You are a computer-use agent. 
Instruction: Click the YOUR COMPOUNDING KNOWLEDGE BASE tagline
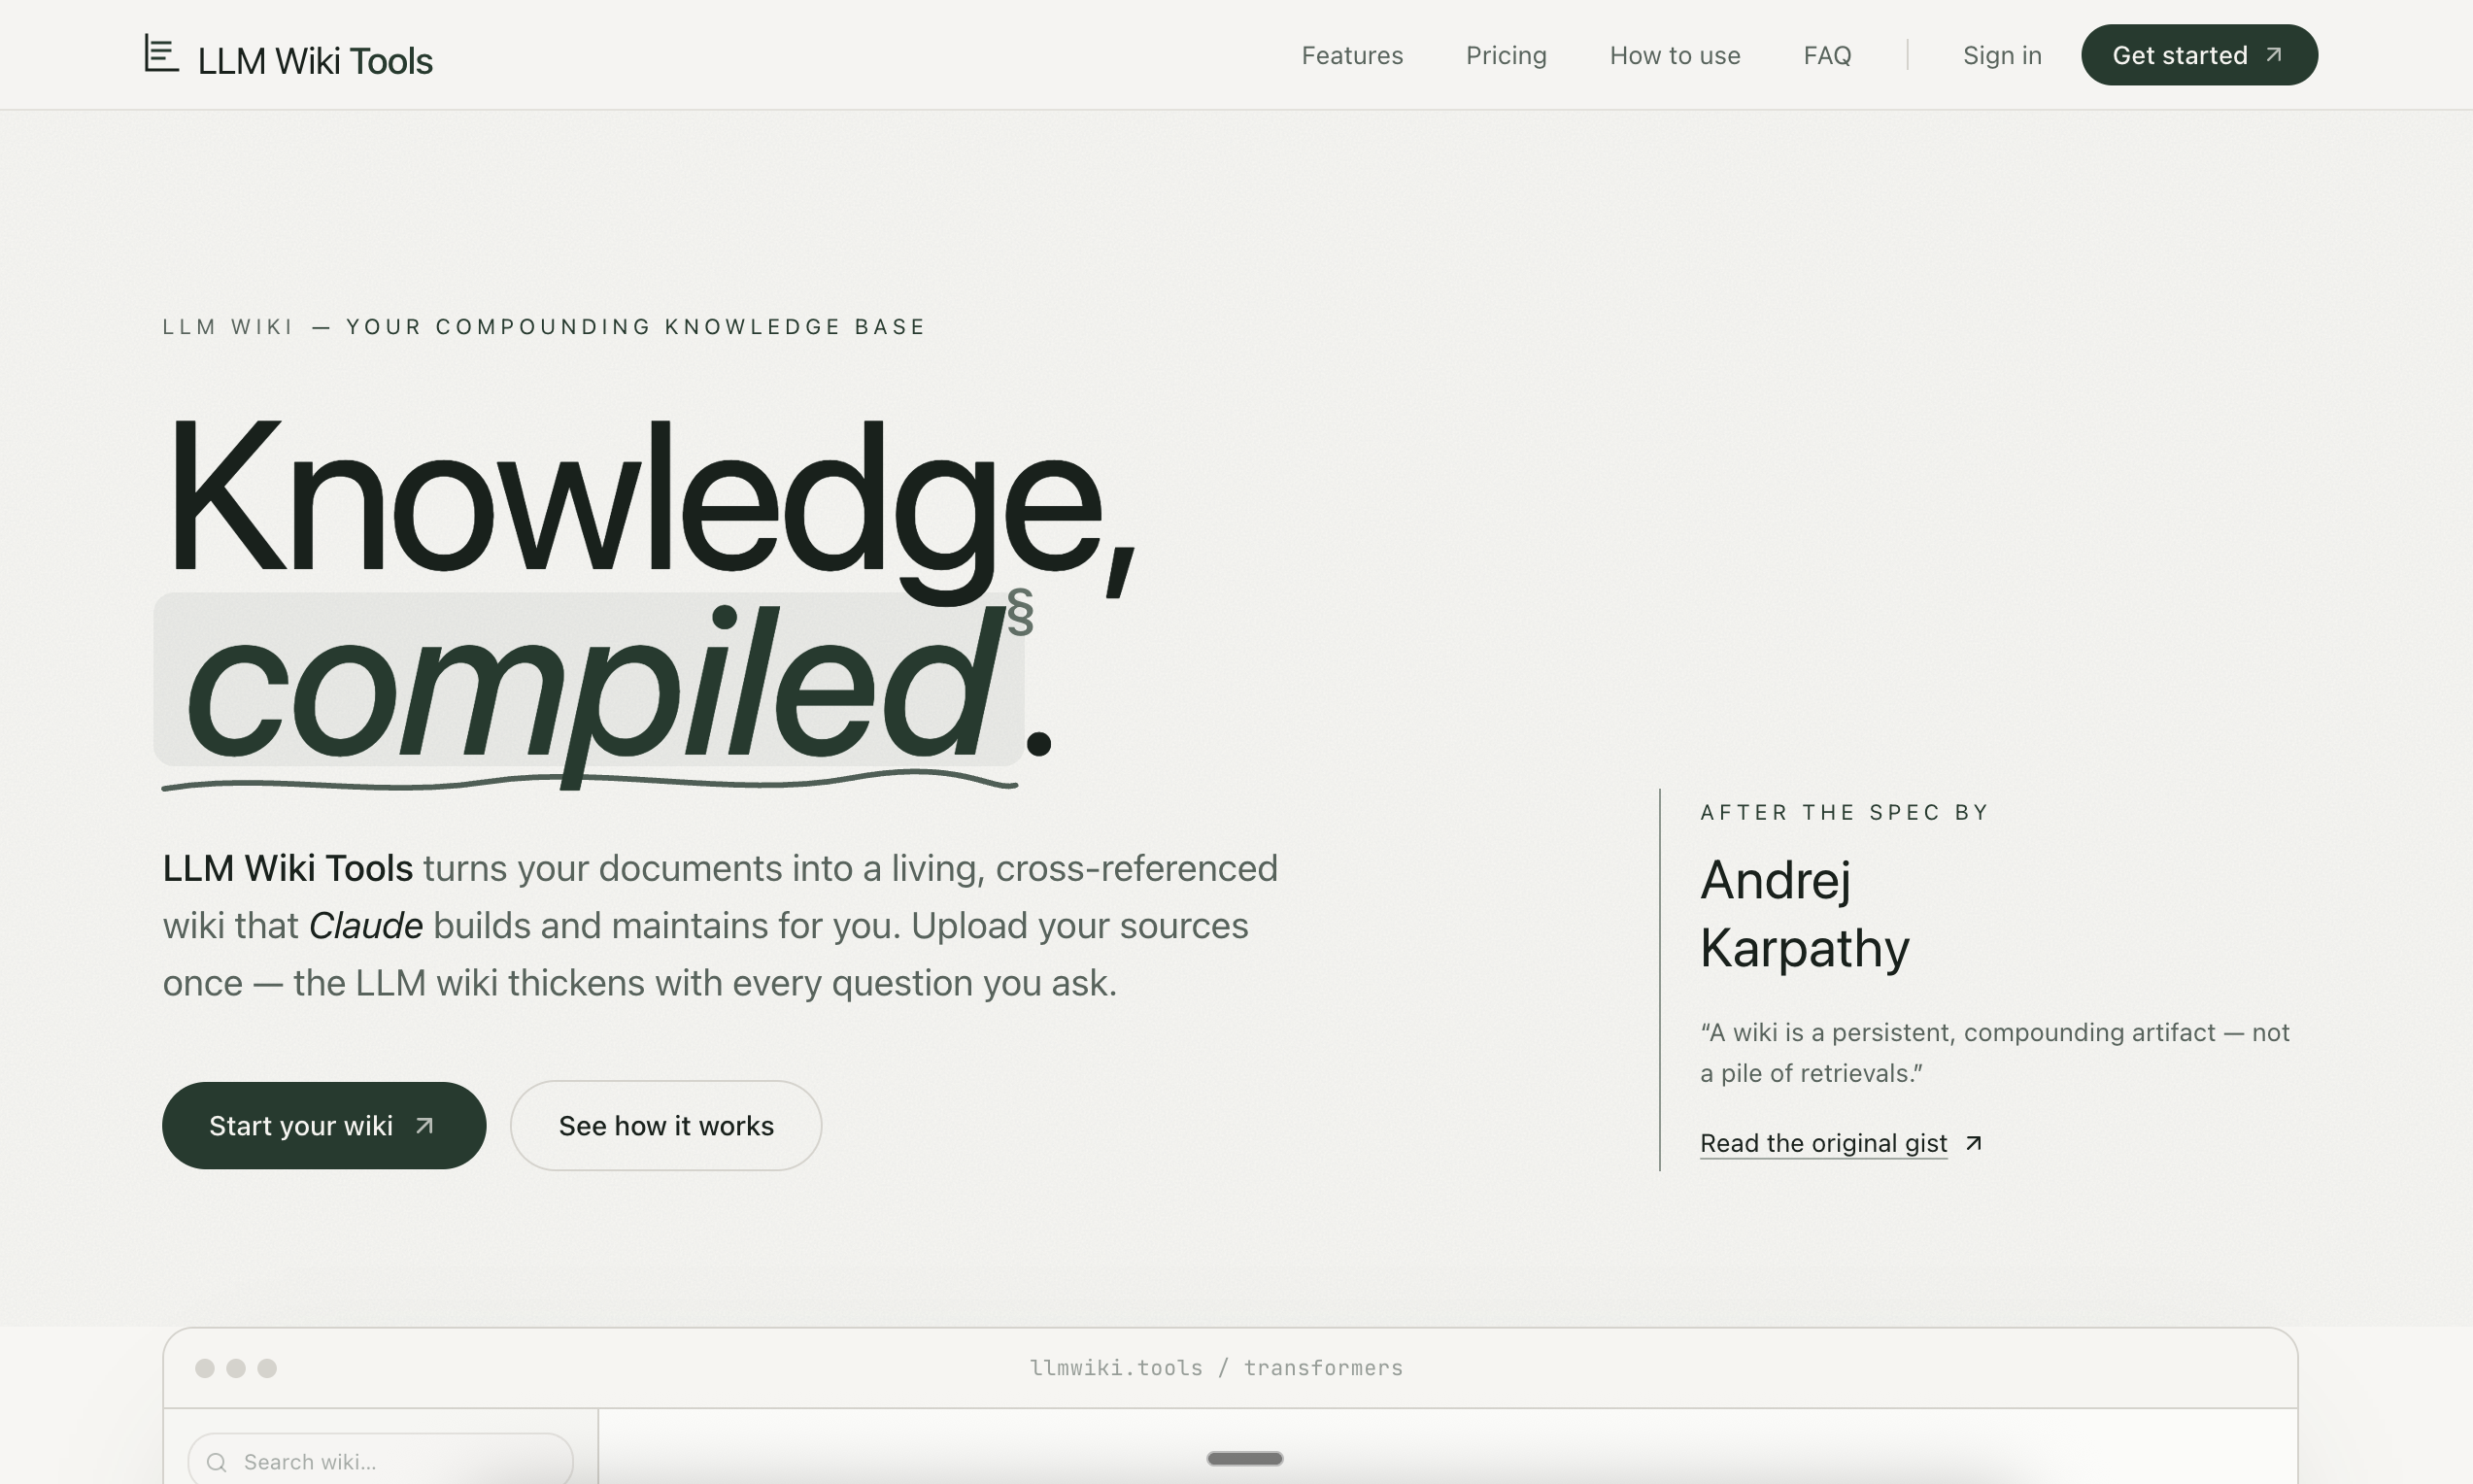coord(636,327)
